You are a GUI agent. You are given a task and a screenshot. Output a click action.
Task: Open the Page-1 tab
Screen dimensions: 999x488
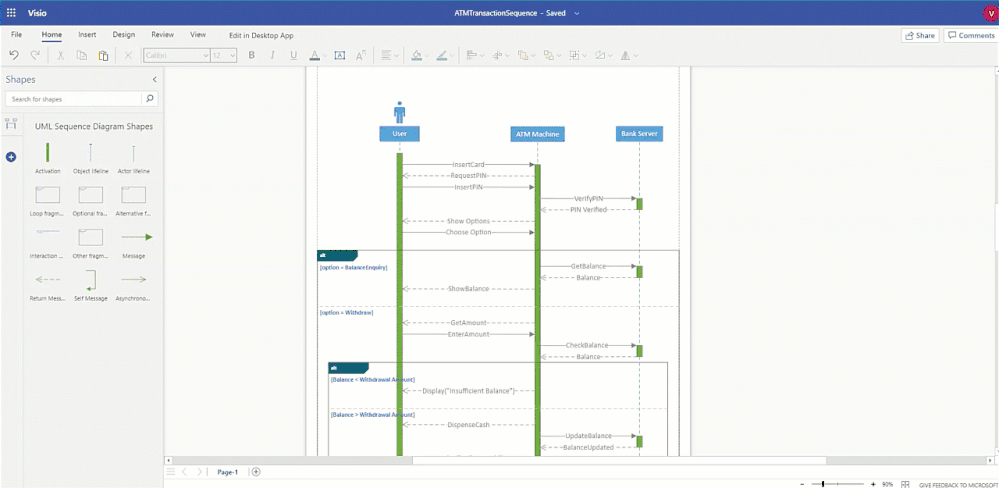227,472
